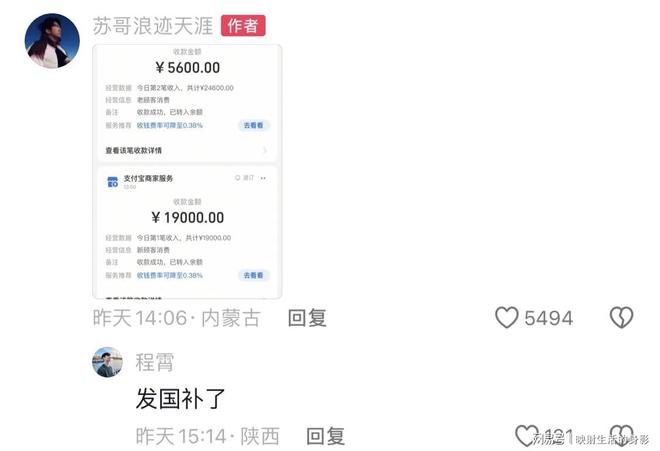Dislike the author's comment via broken heart
Screen dimensions: 660x451
coord(621,317)
